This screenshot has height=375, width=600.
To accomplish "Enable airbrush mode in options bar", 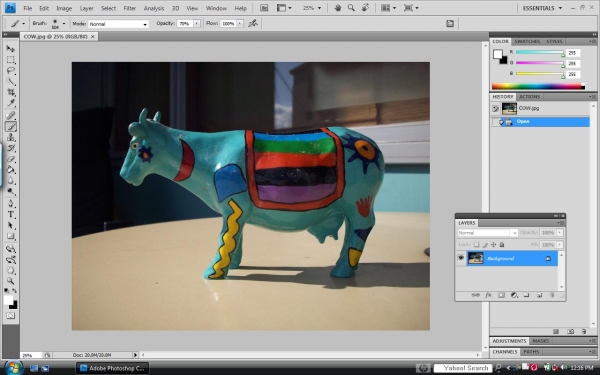I will 253,24.
